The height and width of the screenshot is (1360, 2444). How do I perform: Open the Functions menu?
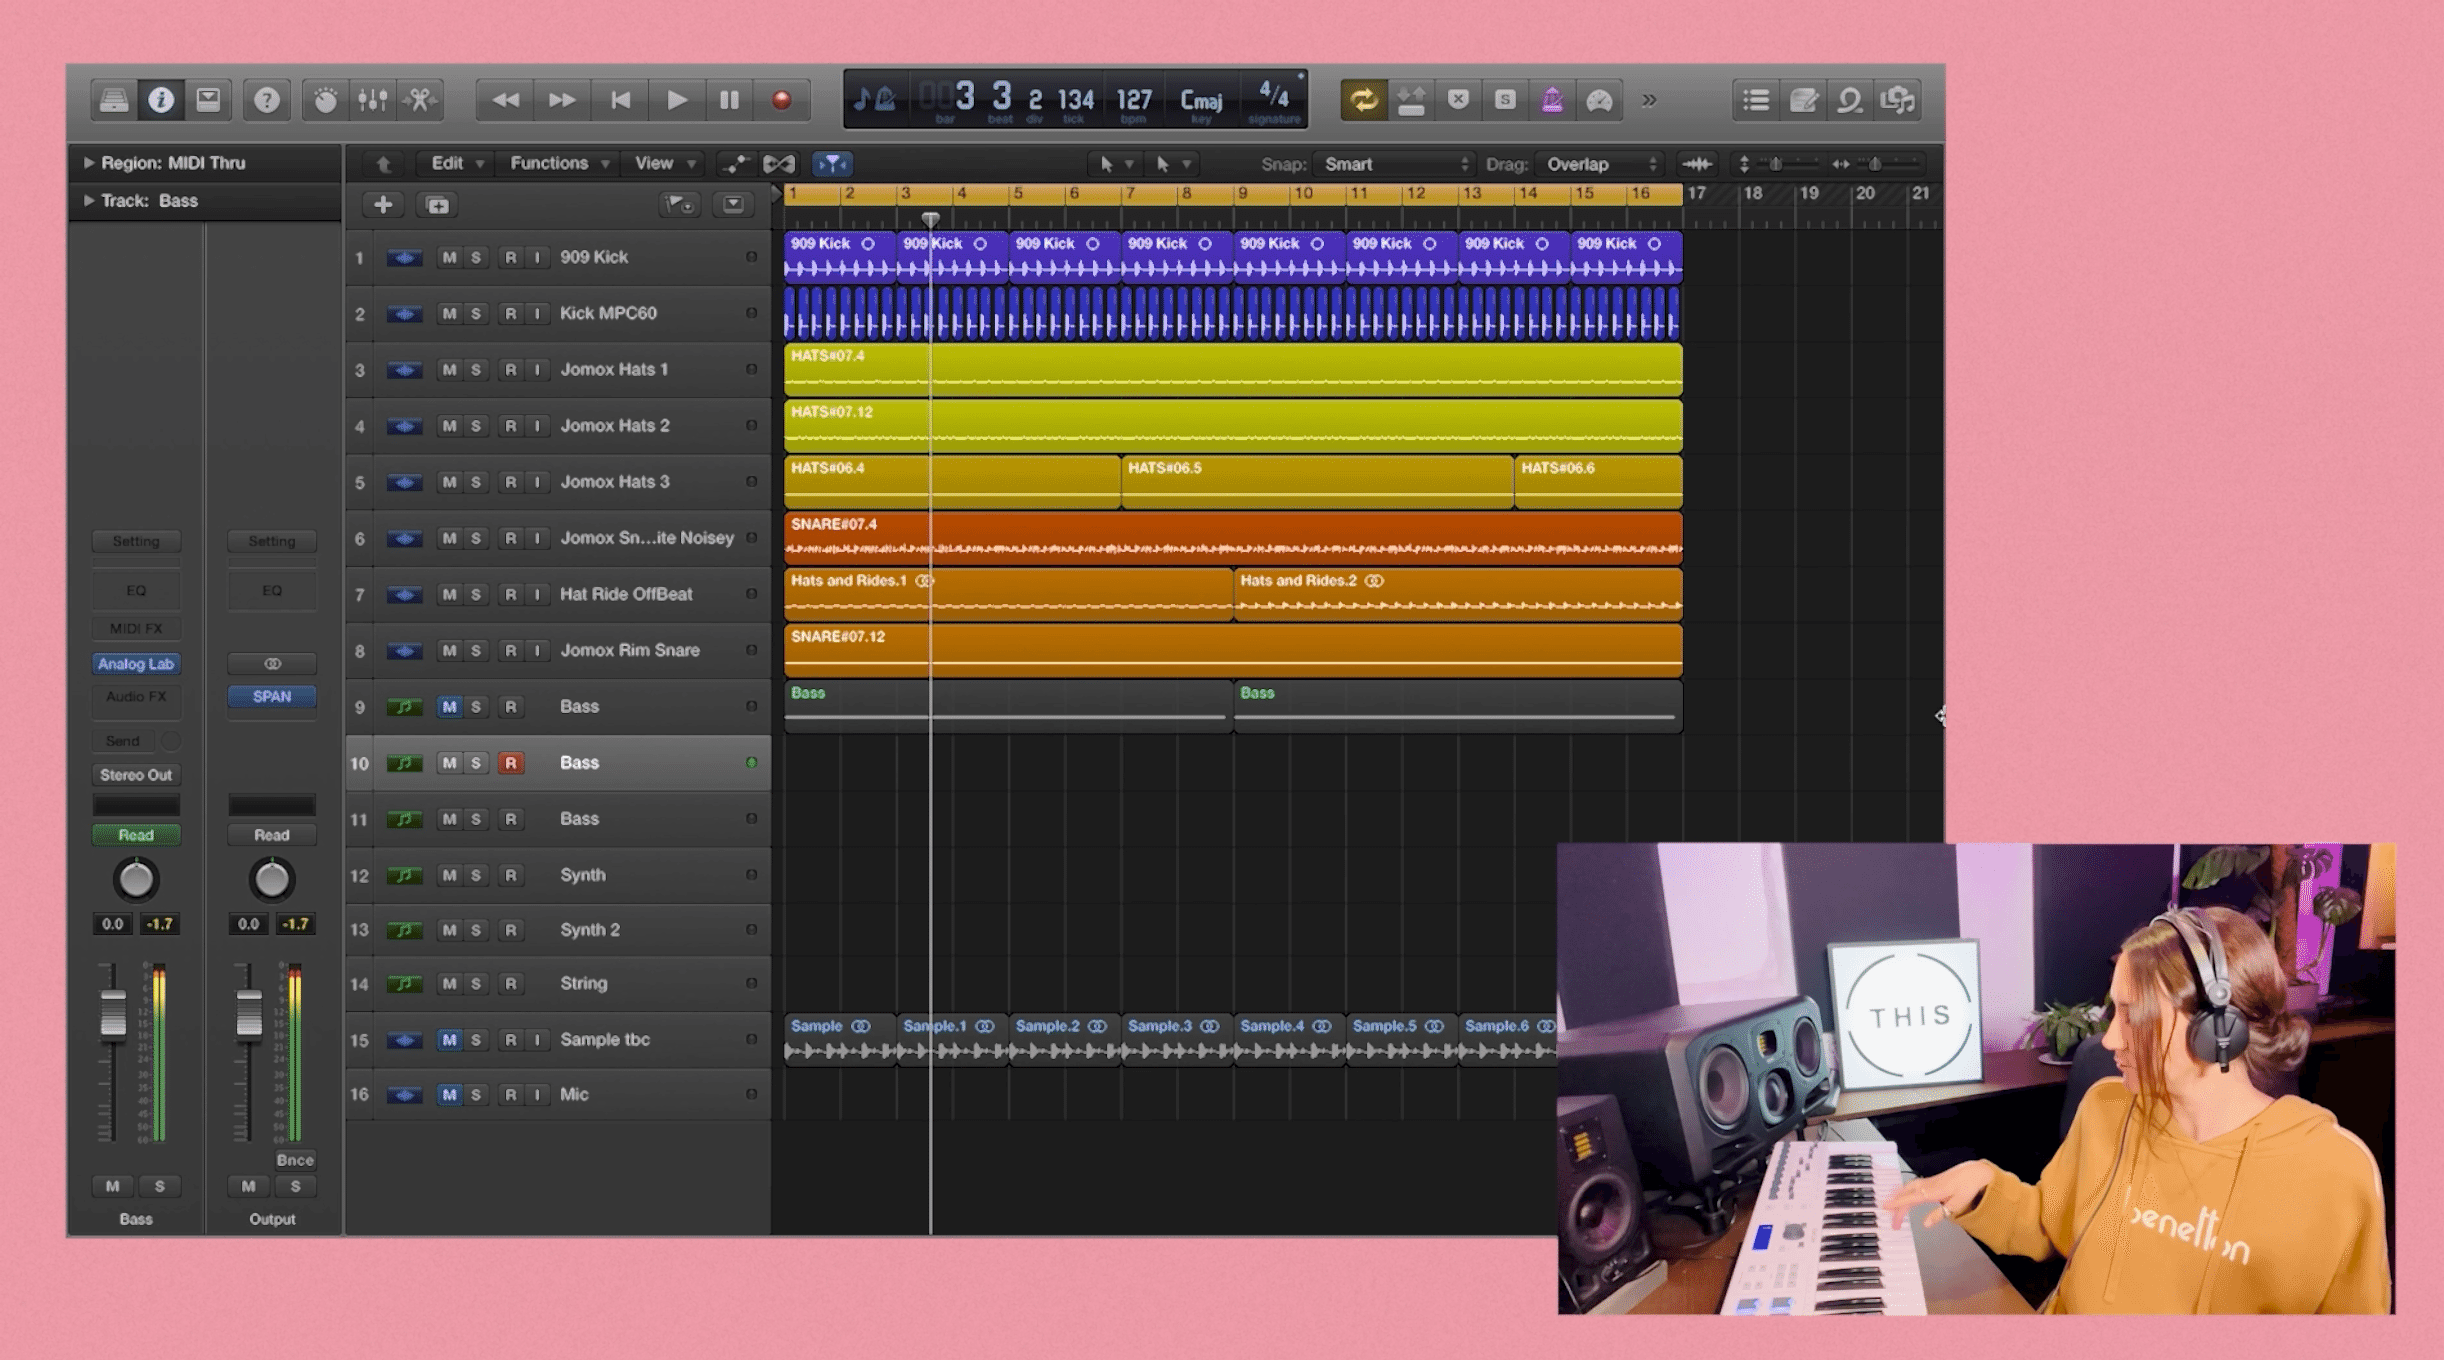coord(559,164)
